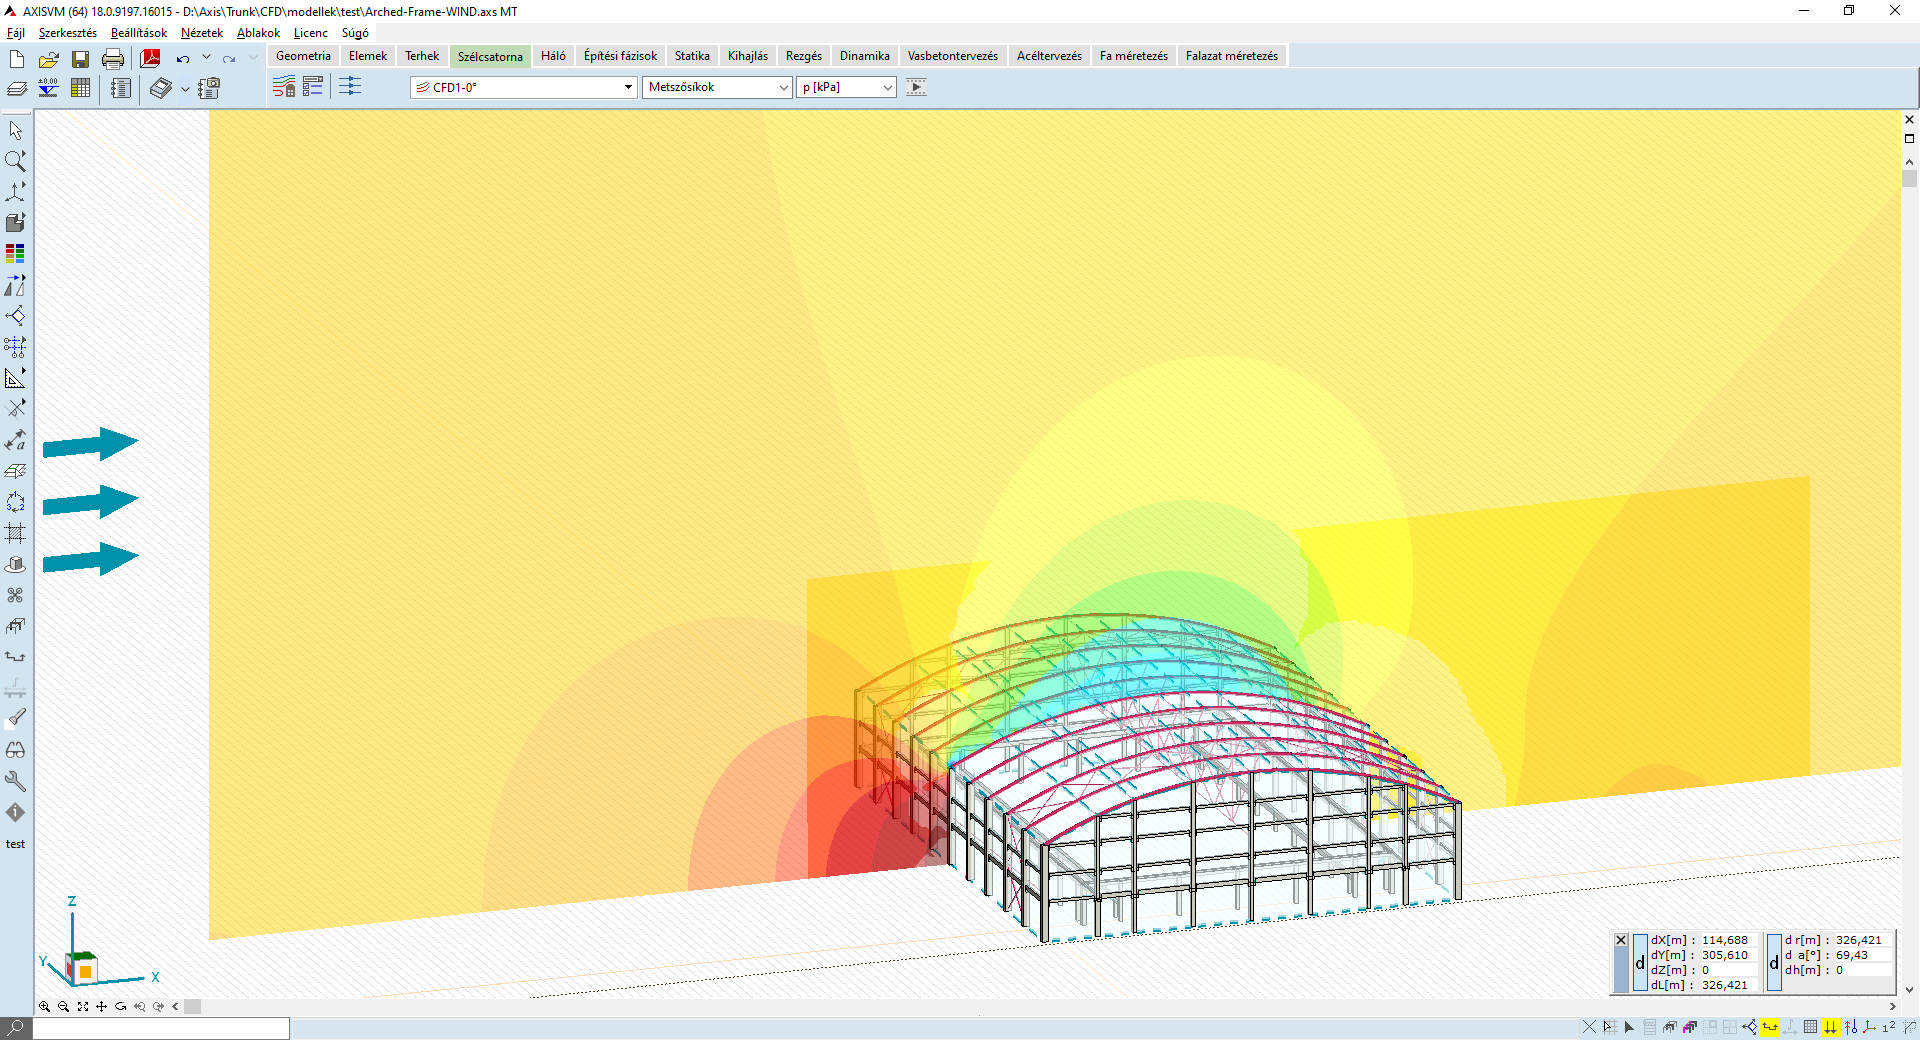Open the Metszősíkok display mode dropdown
The width and height of the screenshot is (1920, 1040).
[783, 87]
